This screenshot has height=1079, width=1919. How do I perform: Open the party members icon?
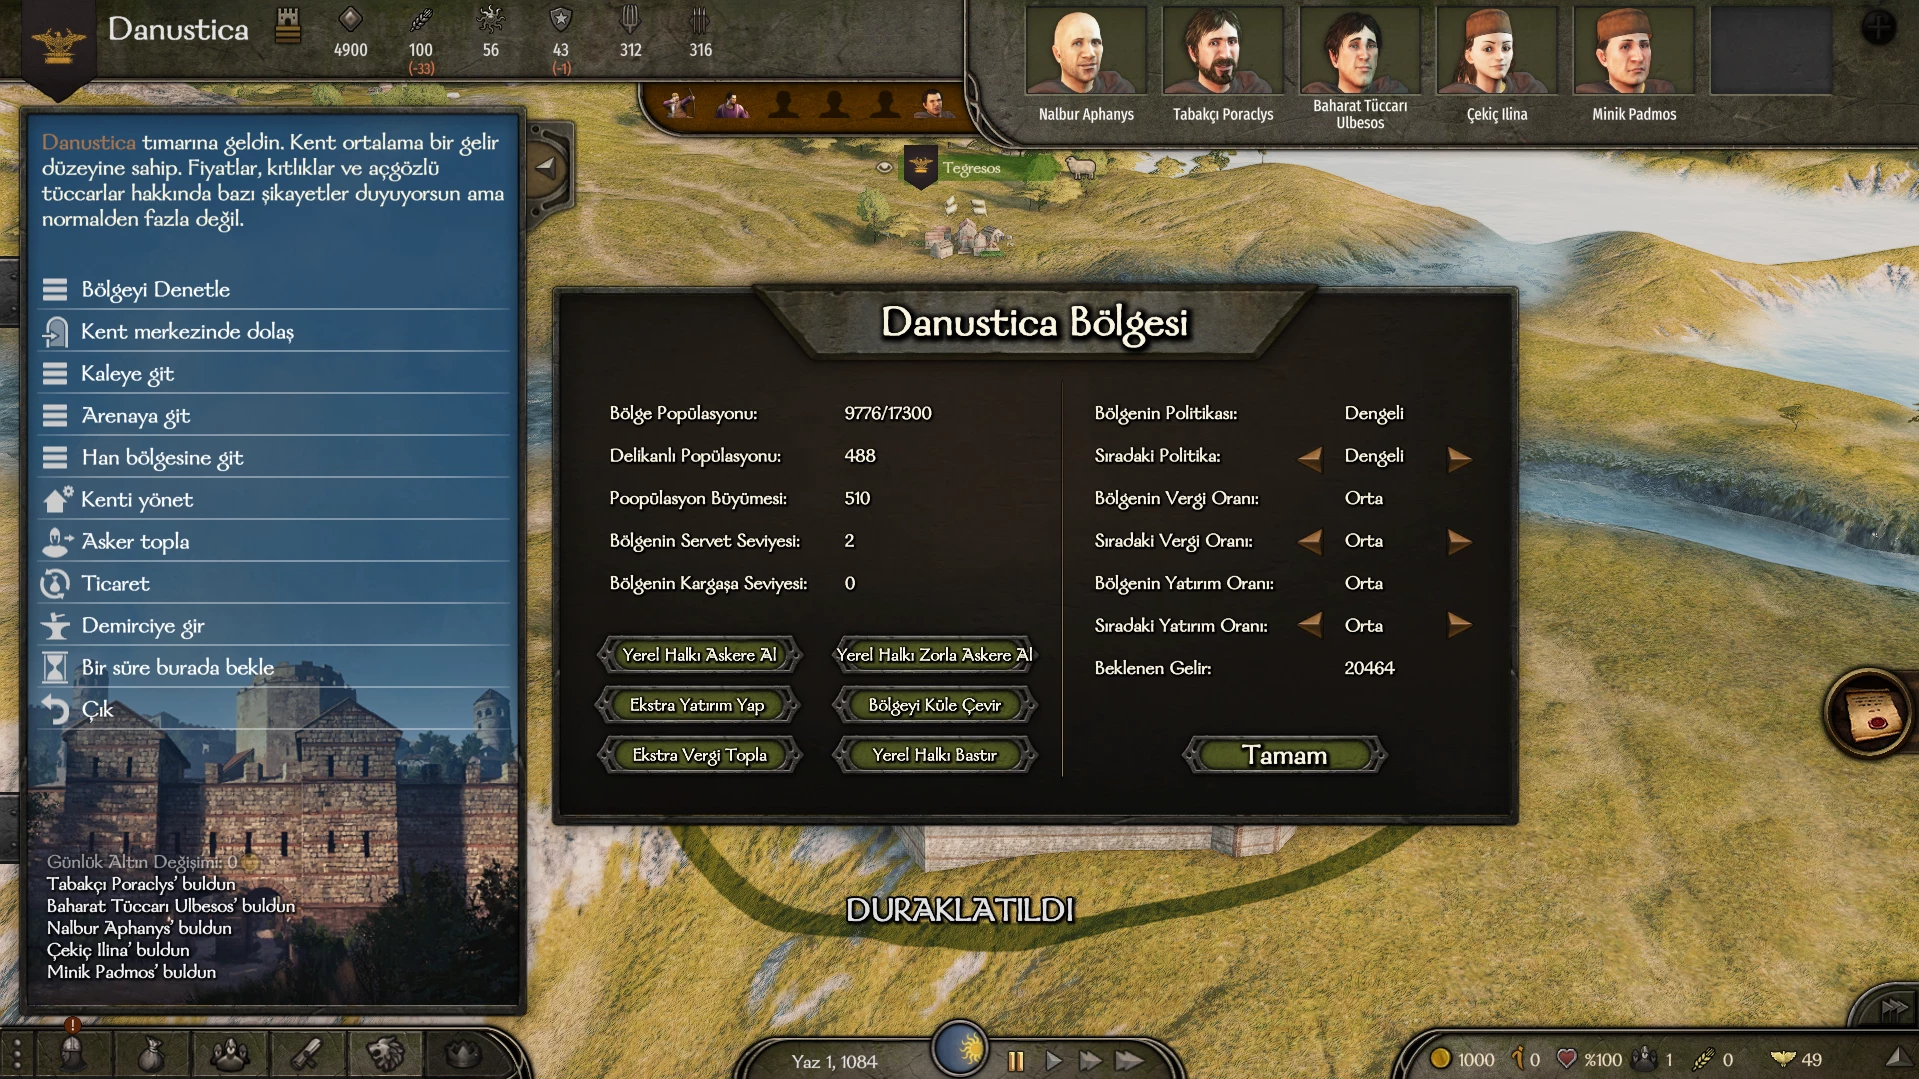pyautogui.click(x=229, y=1054)
